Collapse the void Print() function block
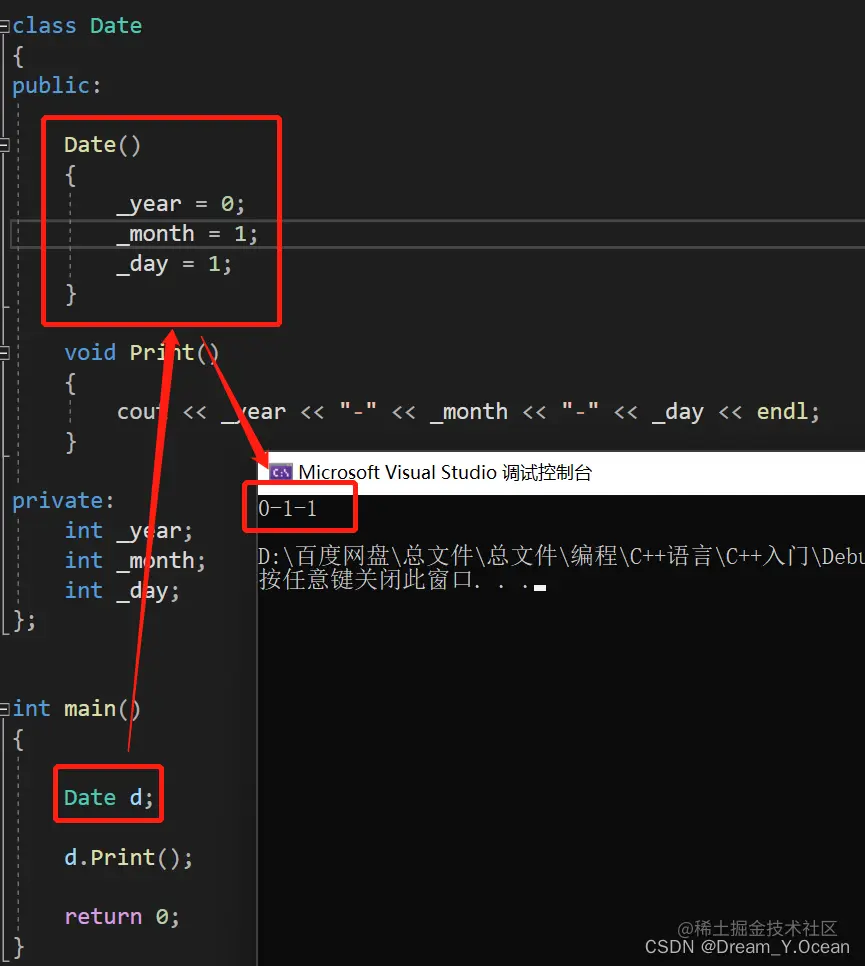Image resolution: width=865 pixels, height=966 pixels. 4,353
